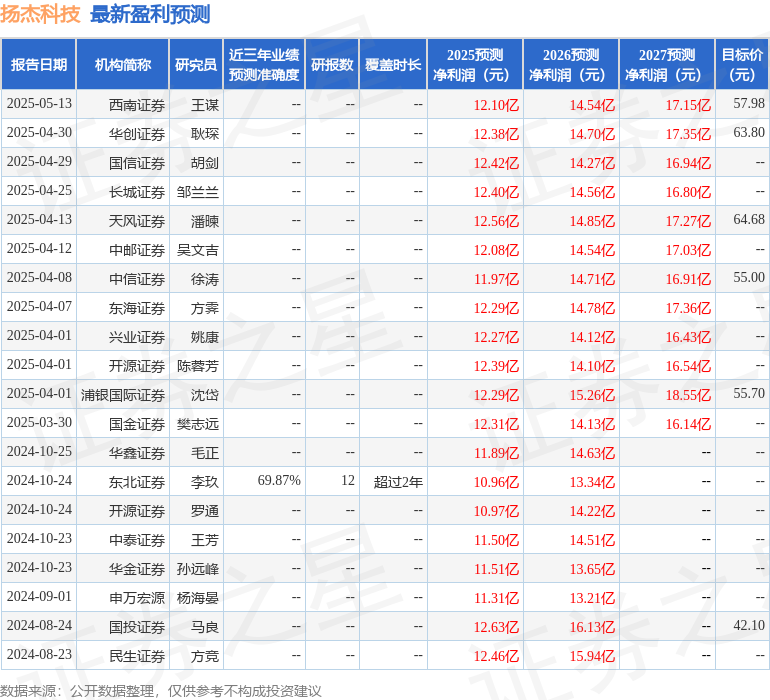Select 近三年业绩预测准确度 column header
The image size is (770, 700).
point(264,65)
